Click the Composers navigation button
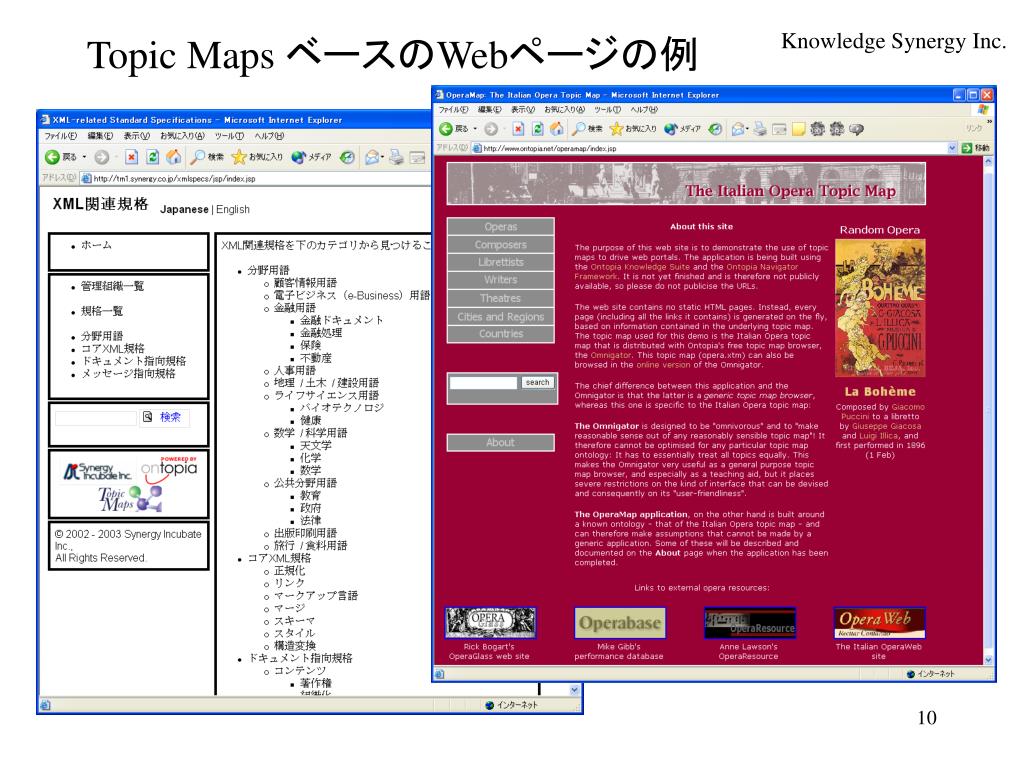The width and height of the screenshot is (1024, 768). coord(501,244)
